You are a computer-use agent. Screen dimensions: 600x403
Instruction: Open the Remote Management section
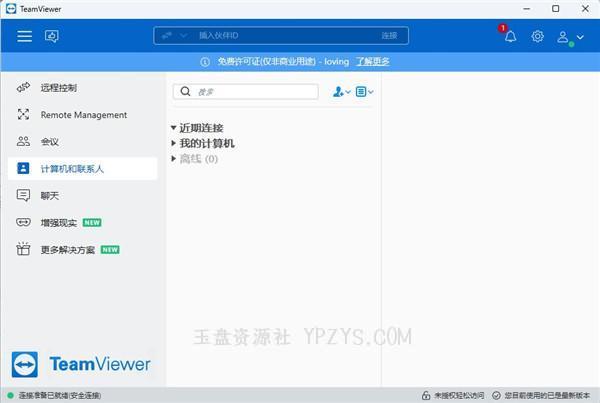coord(83,114)
